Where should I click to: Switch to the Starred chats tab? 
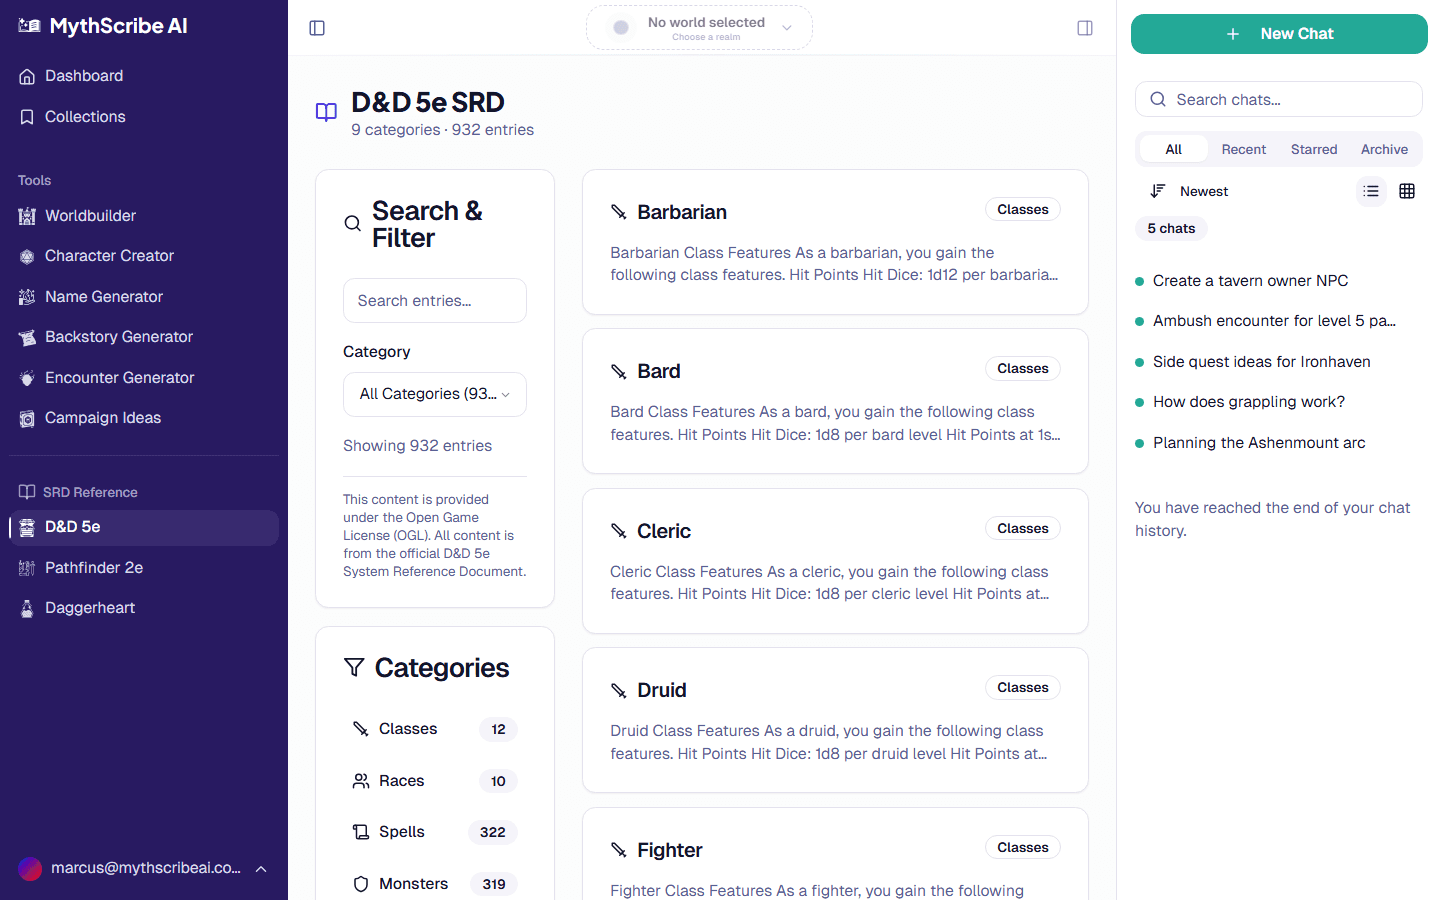coord(1314,148)
